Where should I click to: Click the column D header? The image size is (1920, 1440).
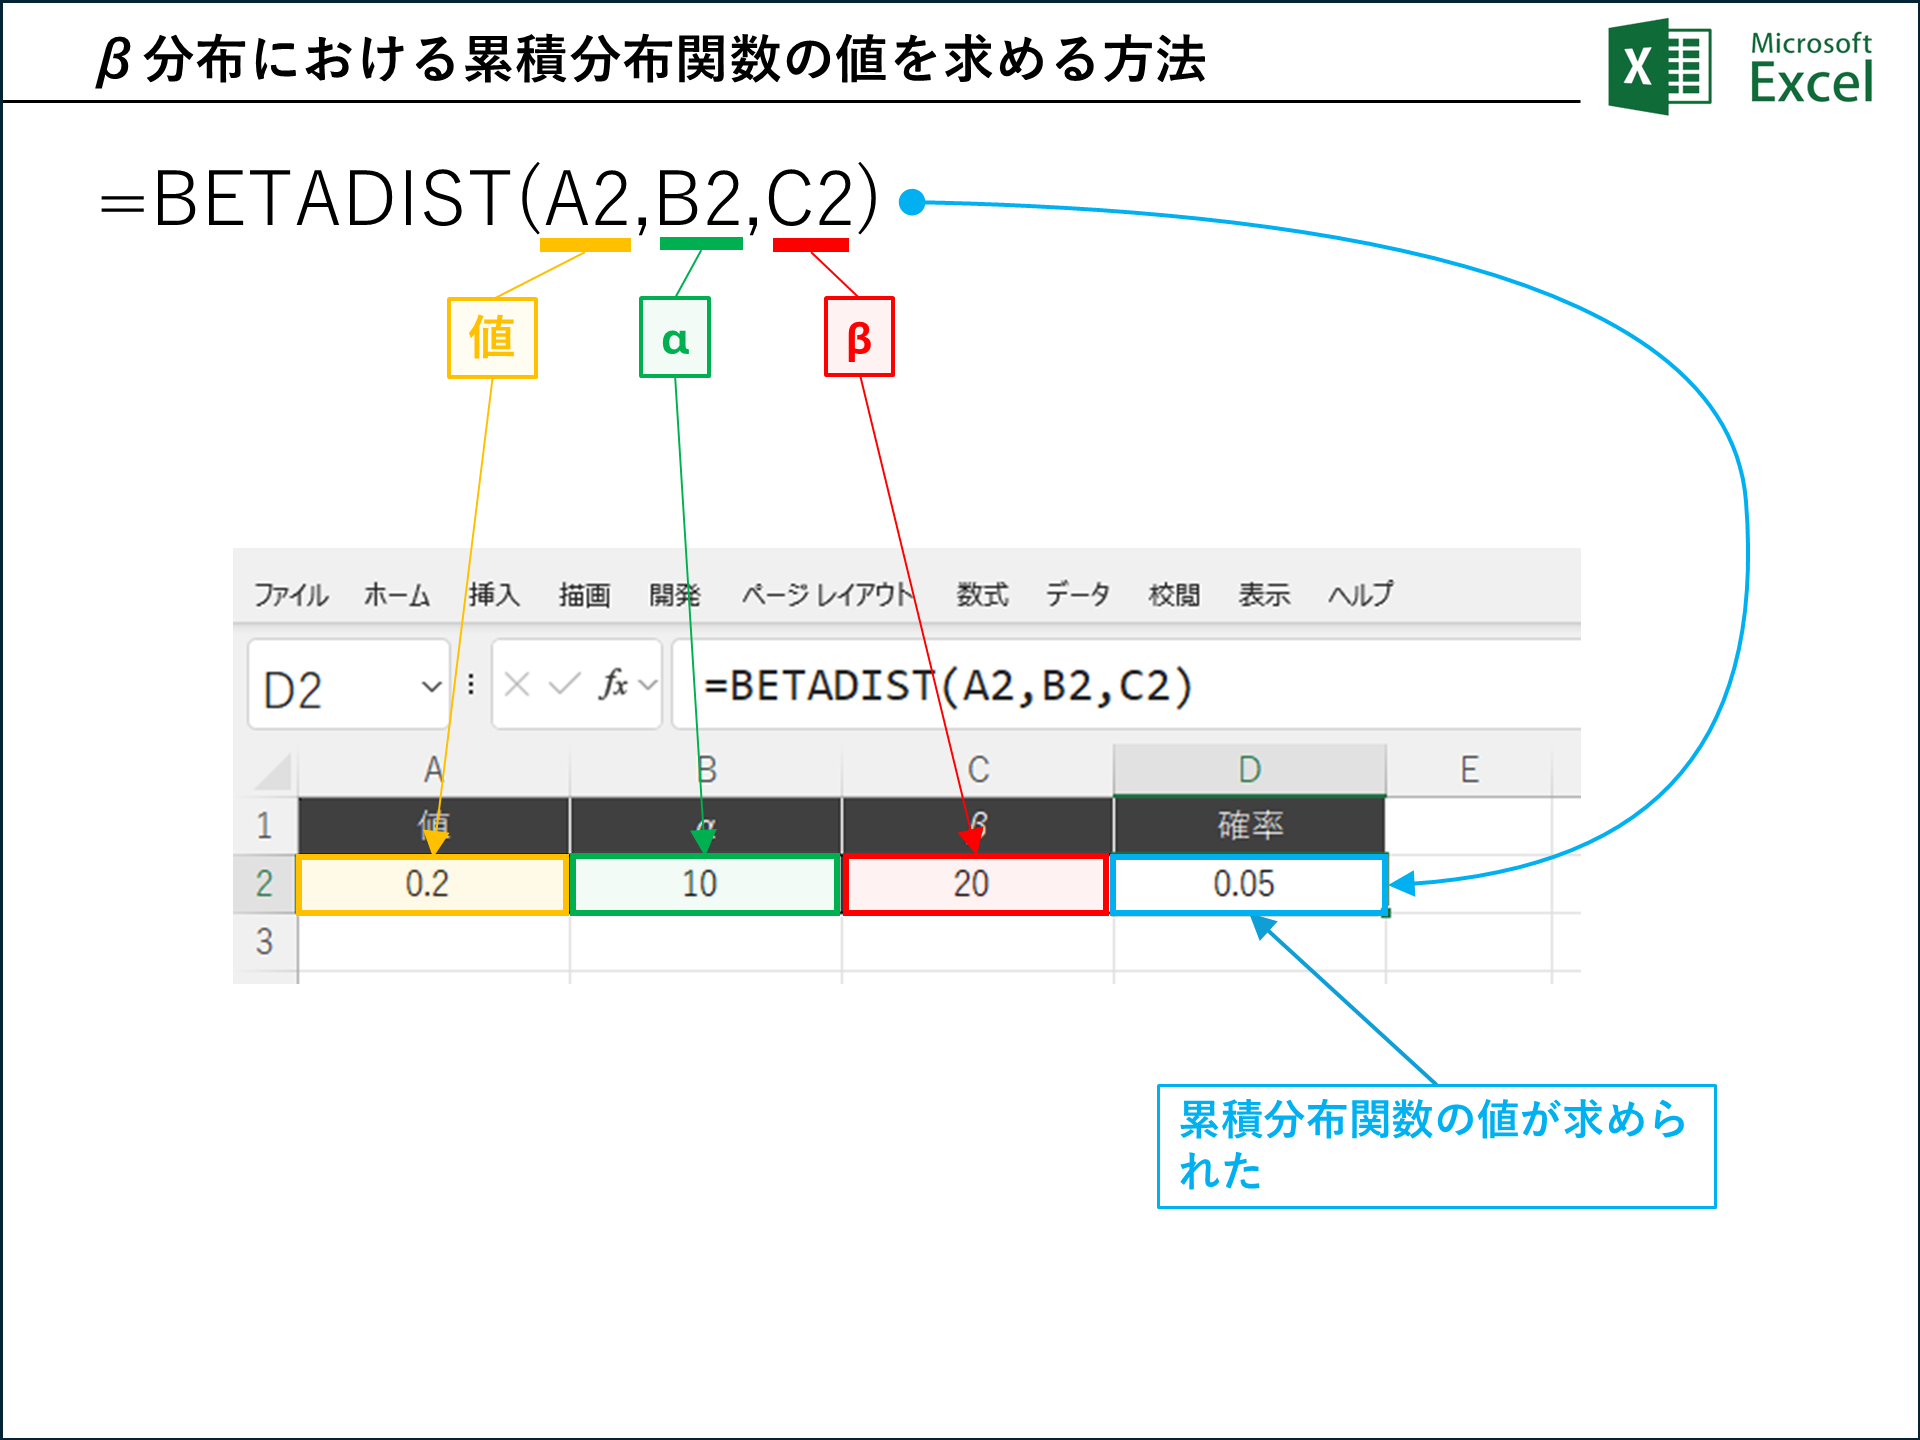click(1248, 768)
